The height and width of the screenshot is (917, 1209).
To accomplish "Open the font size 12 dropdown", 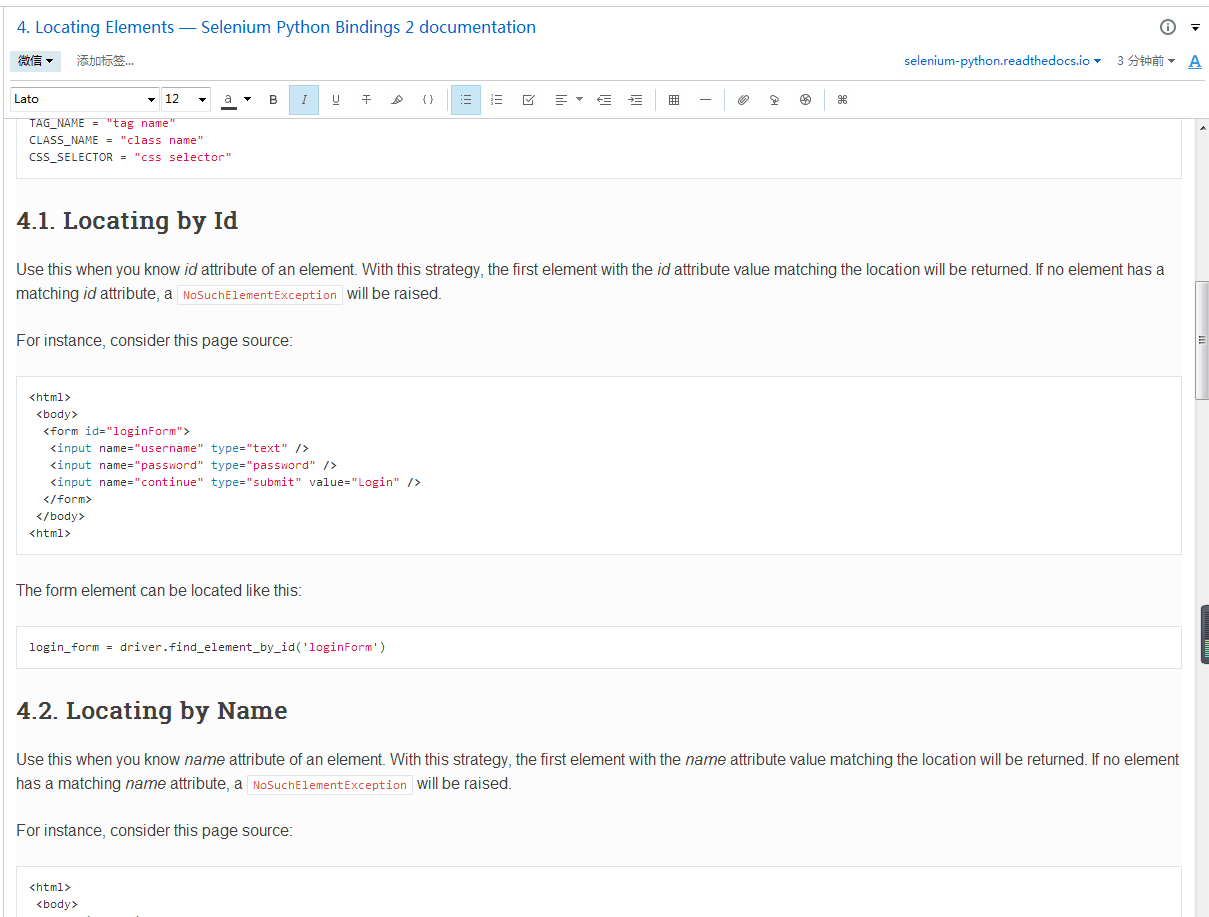I will pos(187,99).
